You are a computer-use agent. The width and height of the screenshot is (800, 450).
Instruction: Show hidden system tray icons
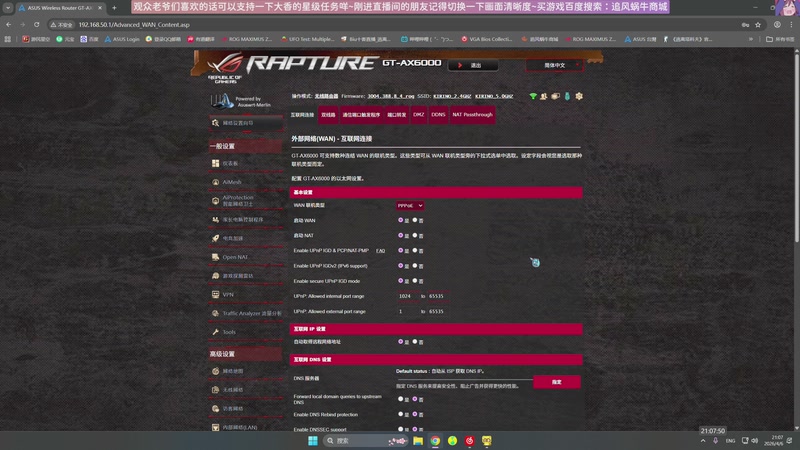pos(703,441)
